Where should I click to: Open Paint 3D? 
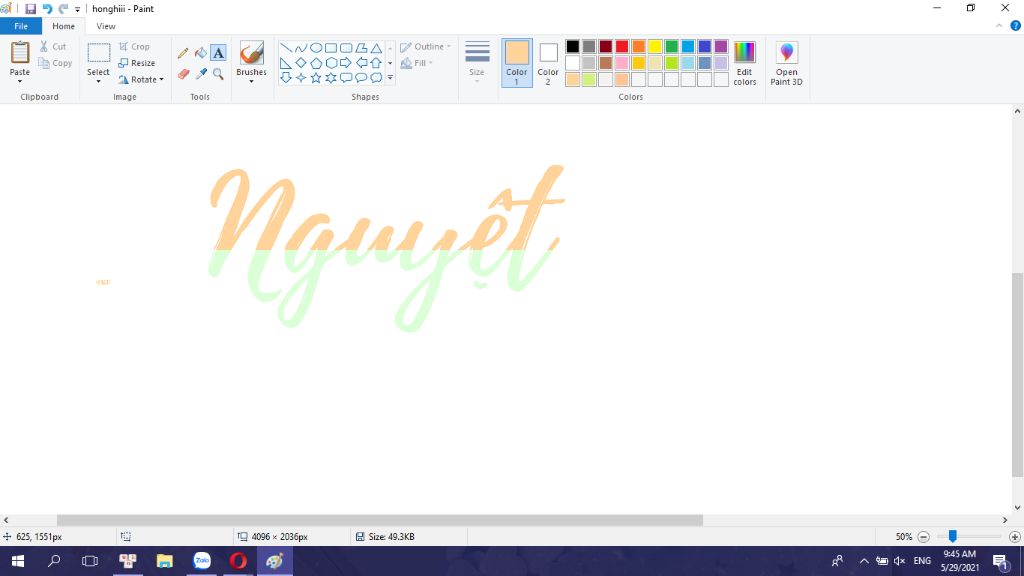pos(786,63)
